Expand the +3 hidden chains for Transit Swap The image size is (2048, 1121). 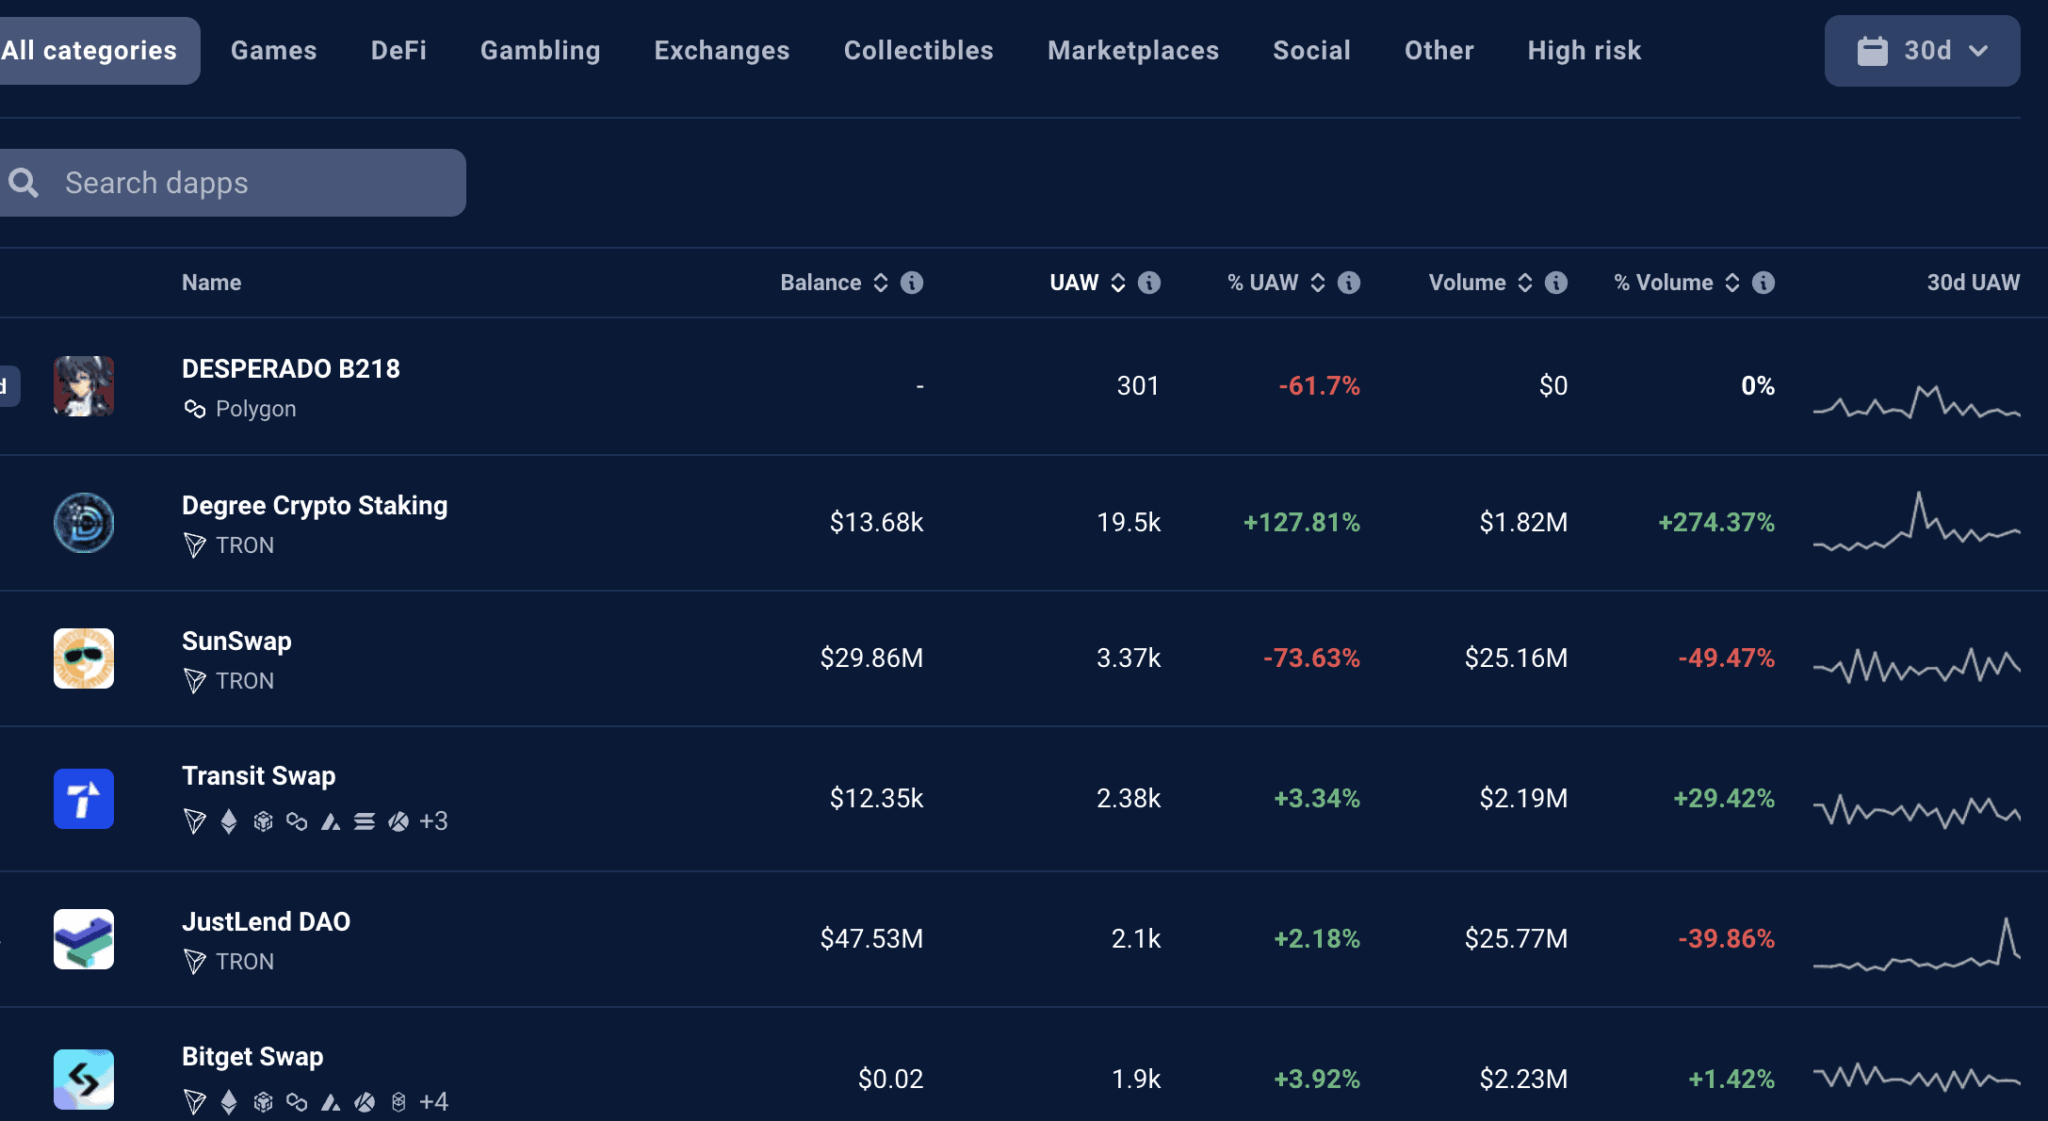pos(434,821)
